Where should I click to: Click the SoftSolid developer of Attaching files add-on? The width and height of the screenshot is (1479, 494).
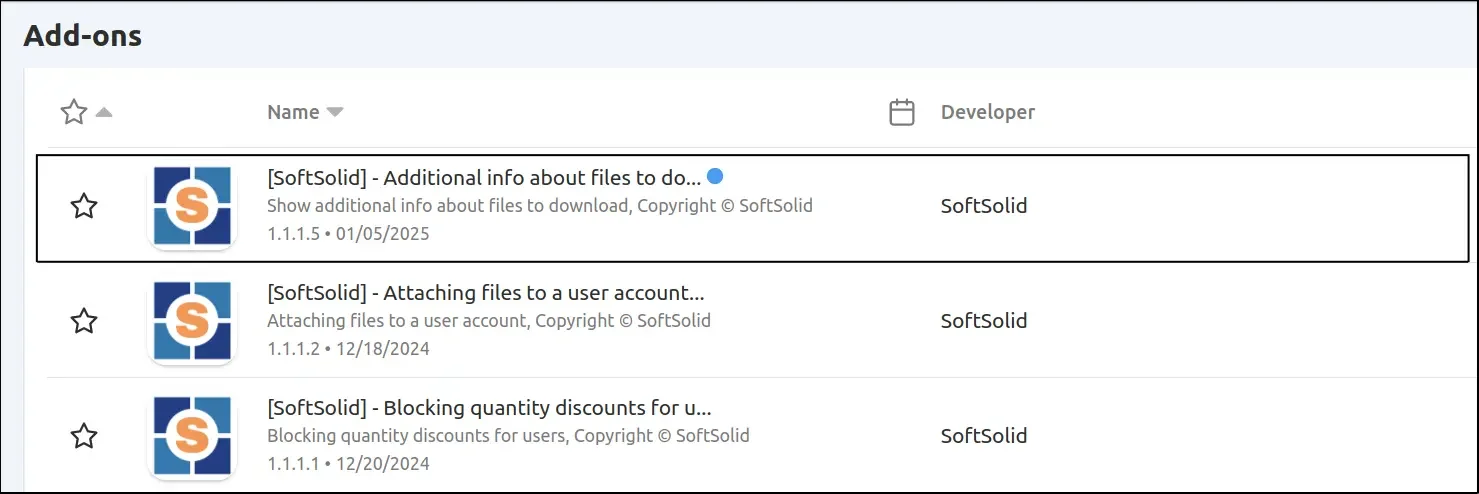[984, 321]
